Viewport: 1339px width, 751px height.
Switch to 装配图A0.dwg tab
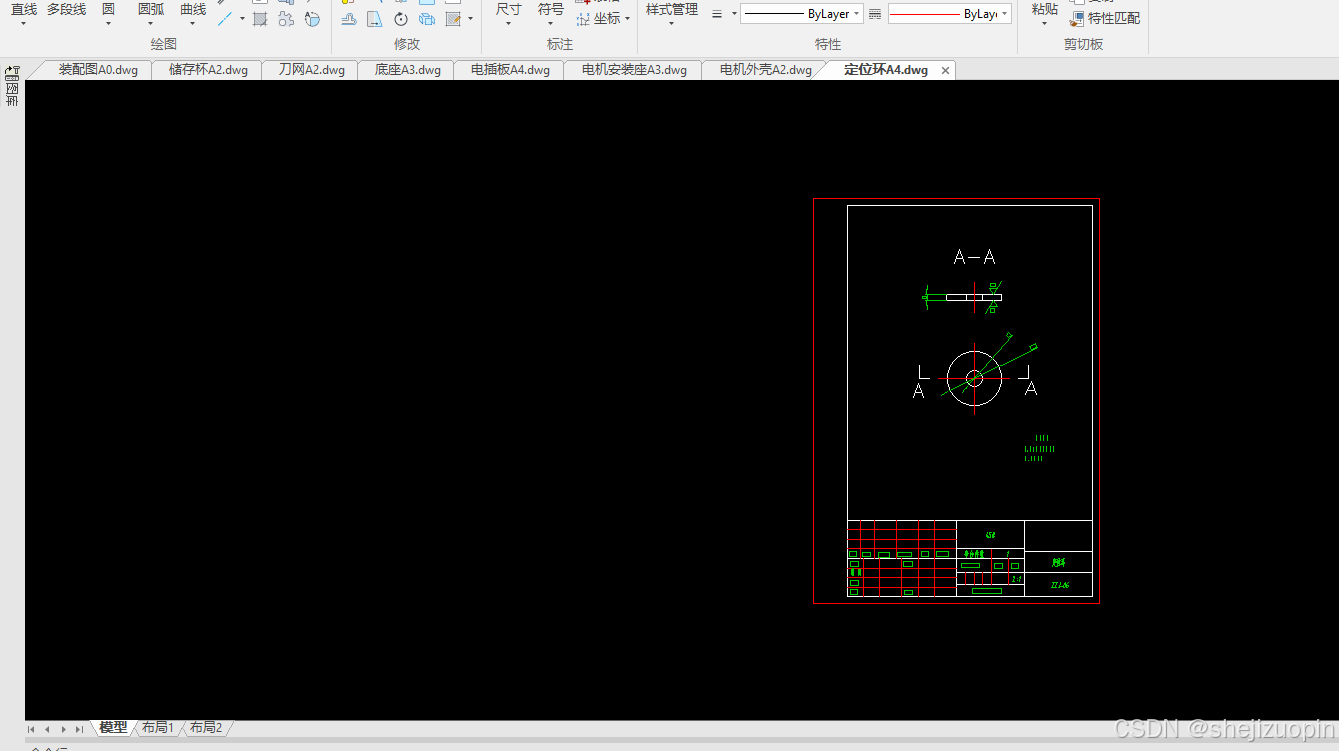(x=98, y=70)
